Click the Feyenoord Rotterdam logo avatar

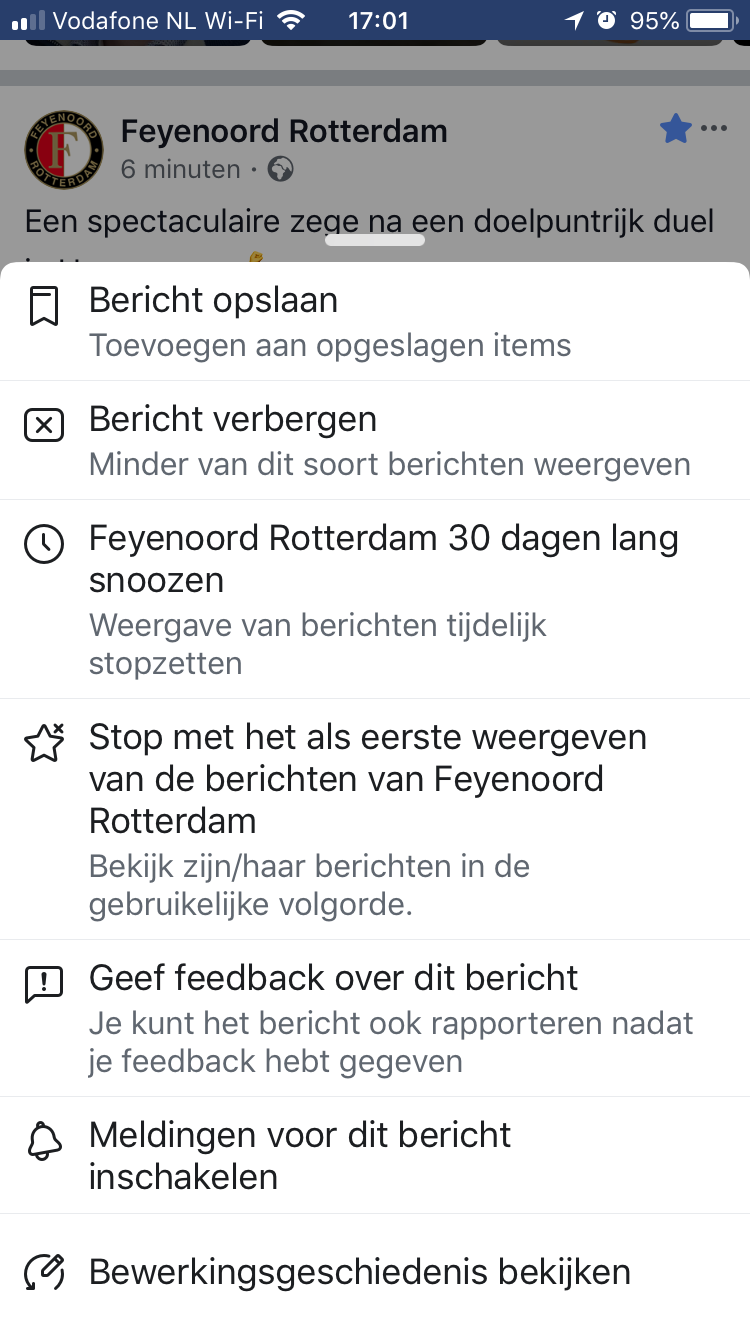[63, 150]
